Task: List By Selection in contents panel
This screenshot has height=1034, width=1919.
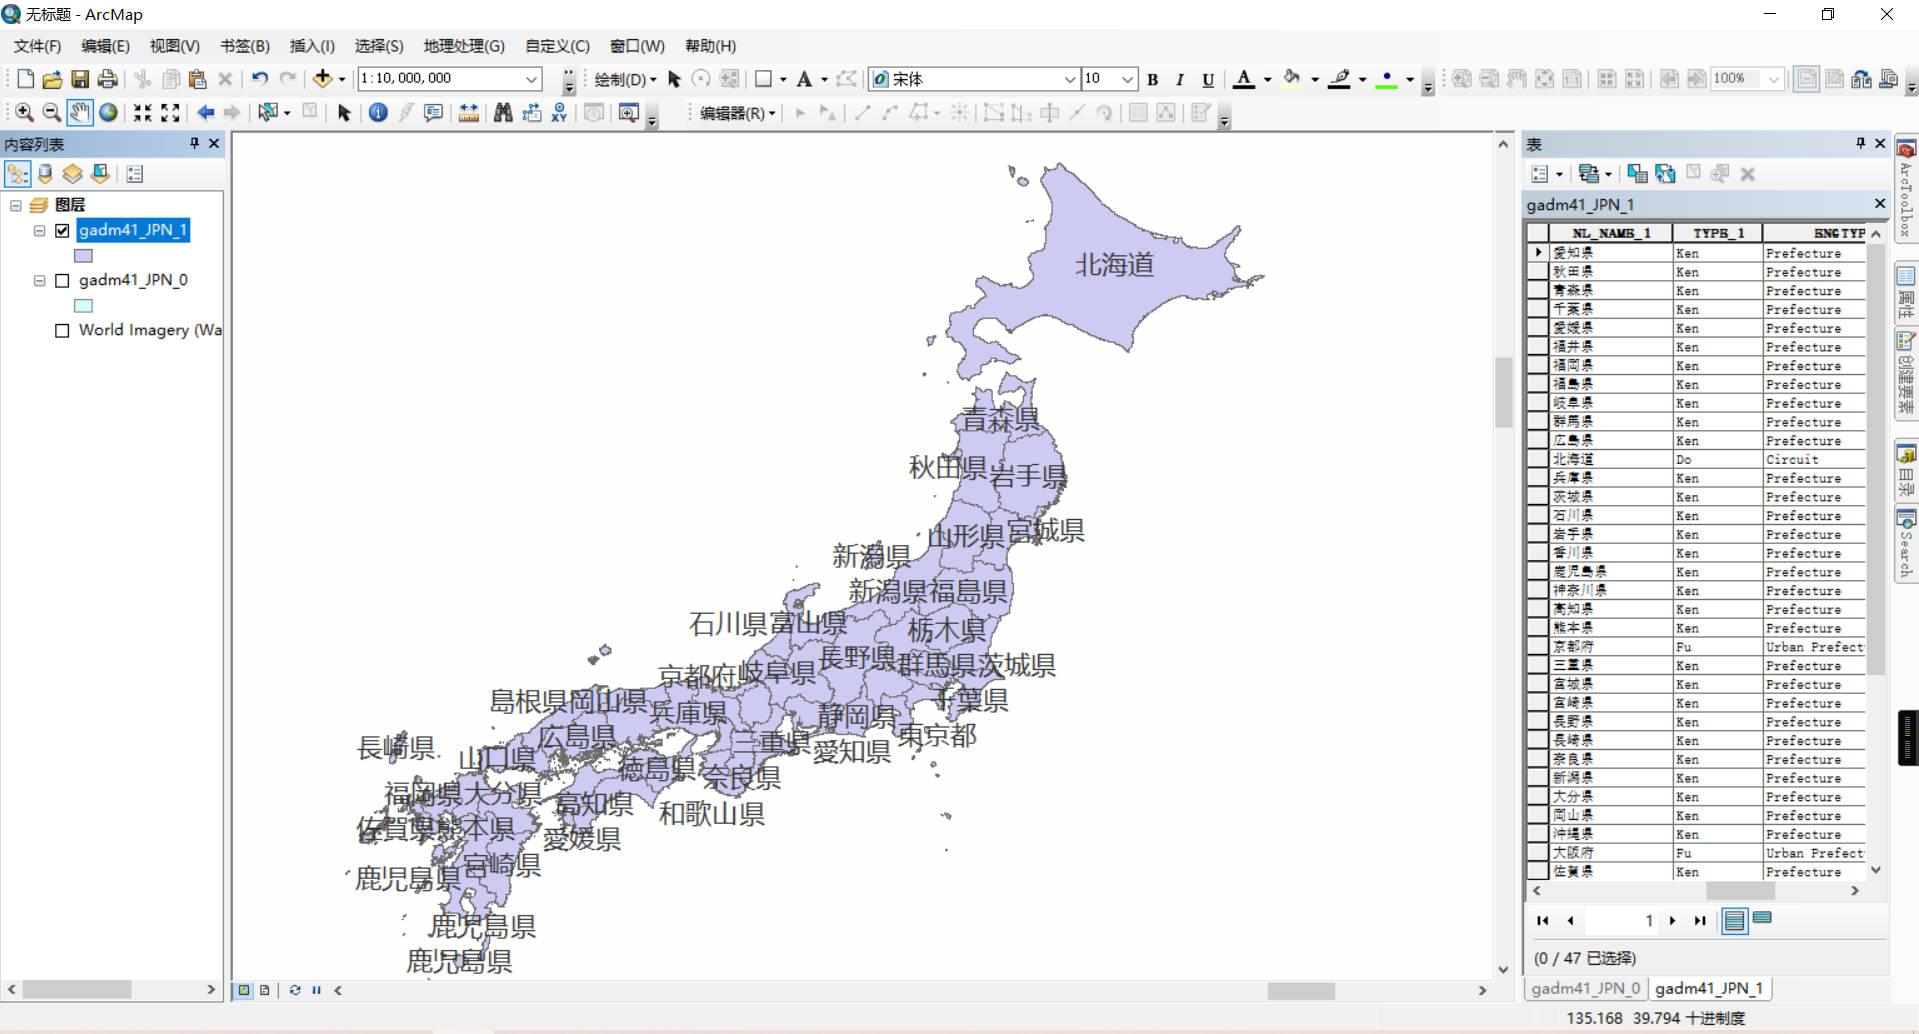Action: (x=100, y=174)
